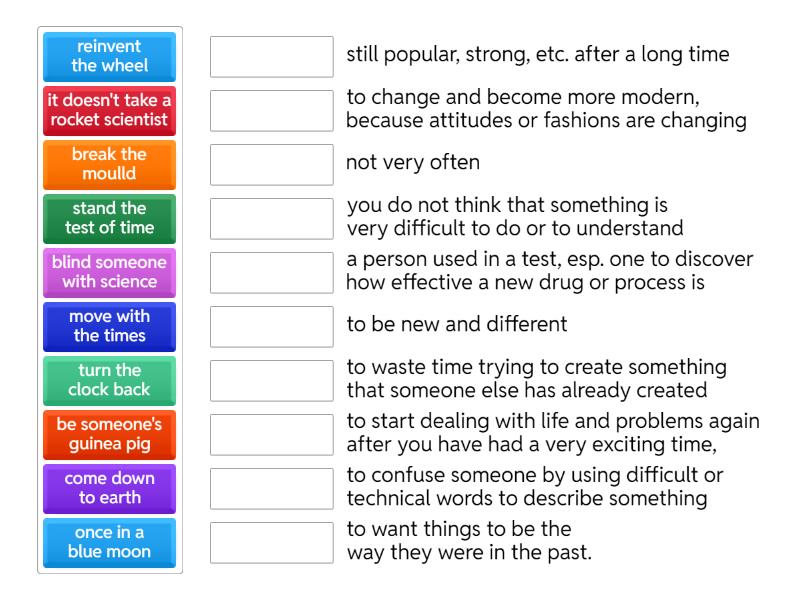The width and height of the screenshot is (800, 600).
Task: Pick the orange 'break the moulld' tile
Action: (110, 165)
